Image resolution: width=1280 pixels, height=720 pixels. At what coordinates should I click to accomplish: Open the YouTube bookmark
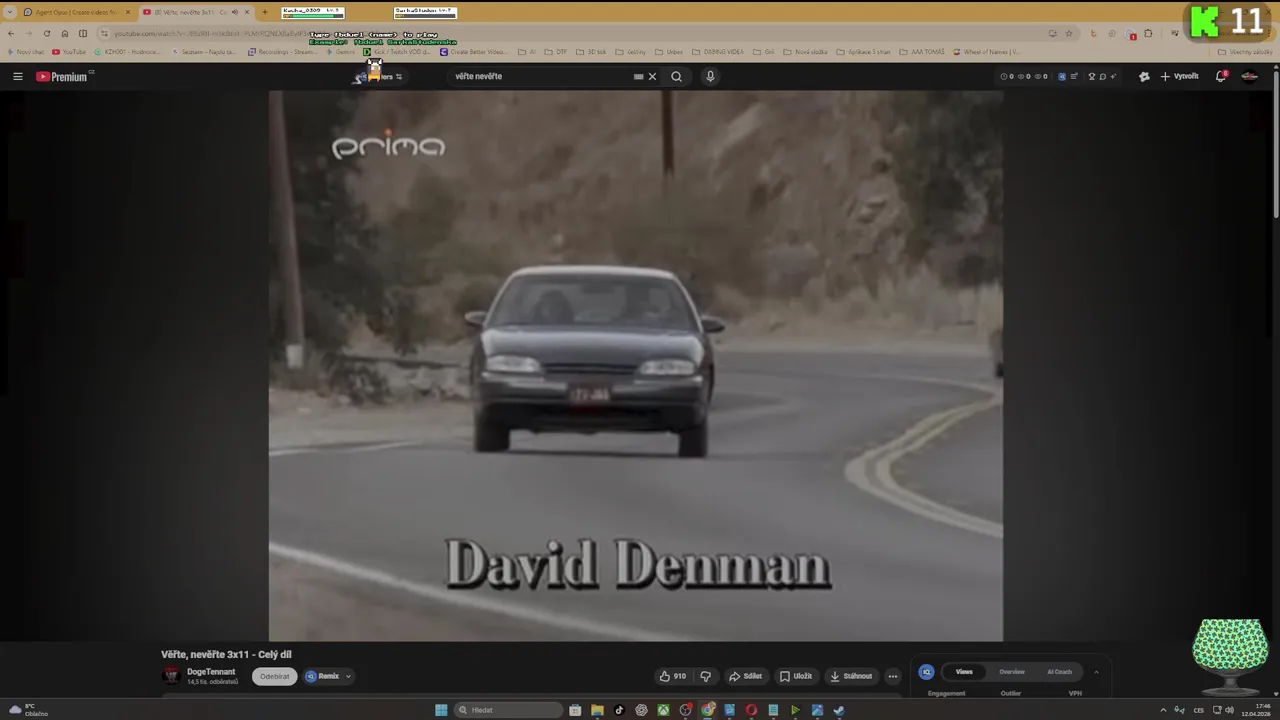pyautogui.click(x=69, y=52)
